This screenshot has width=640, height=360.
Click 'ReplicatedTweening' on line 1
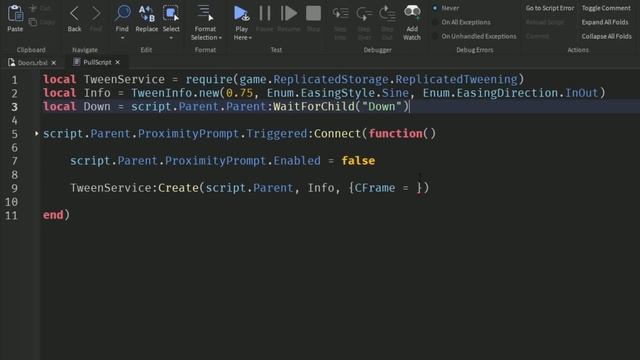pyautogui.click(x=456, y=79)
